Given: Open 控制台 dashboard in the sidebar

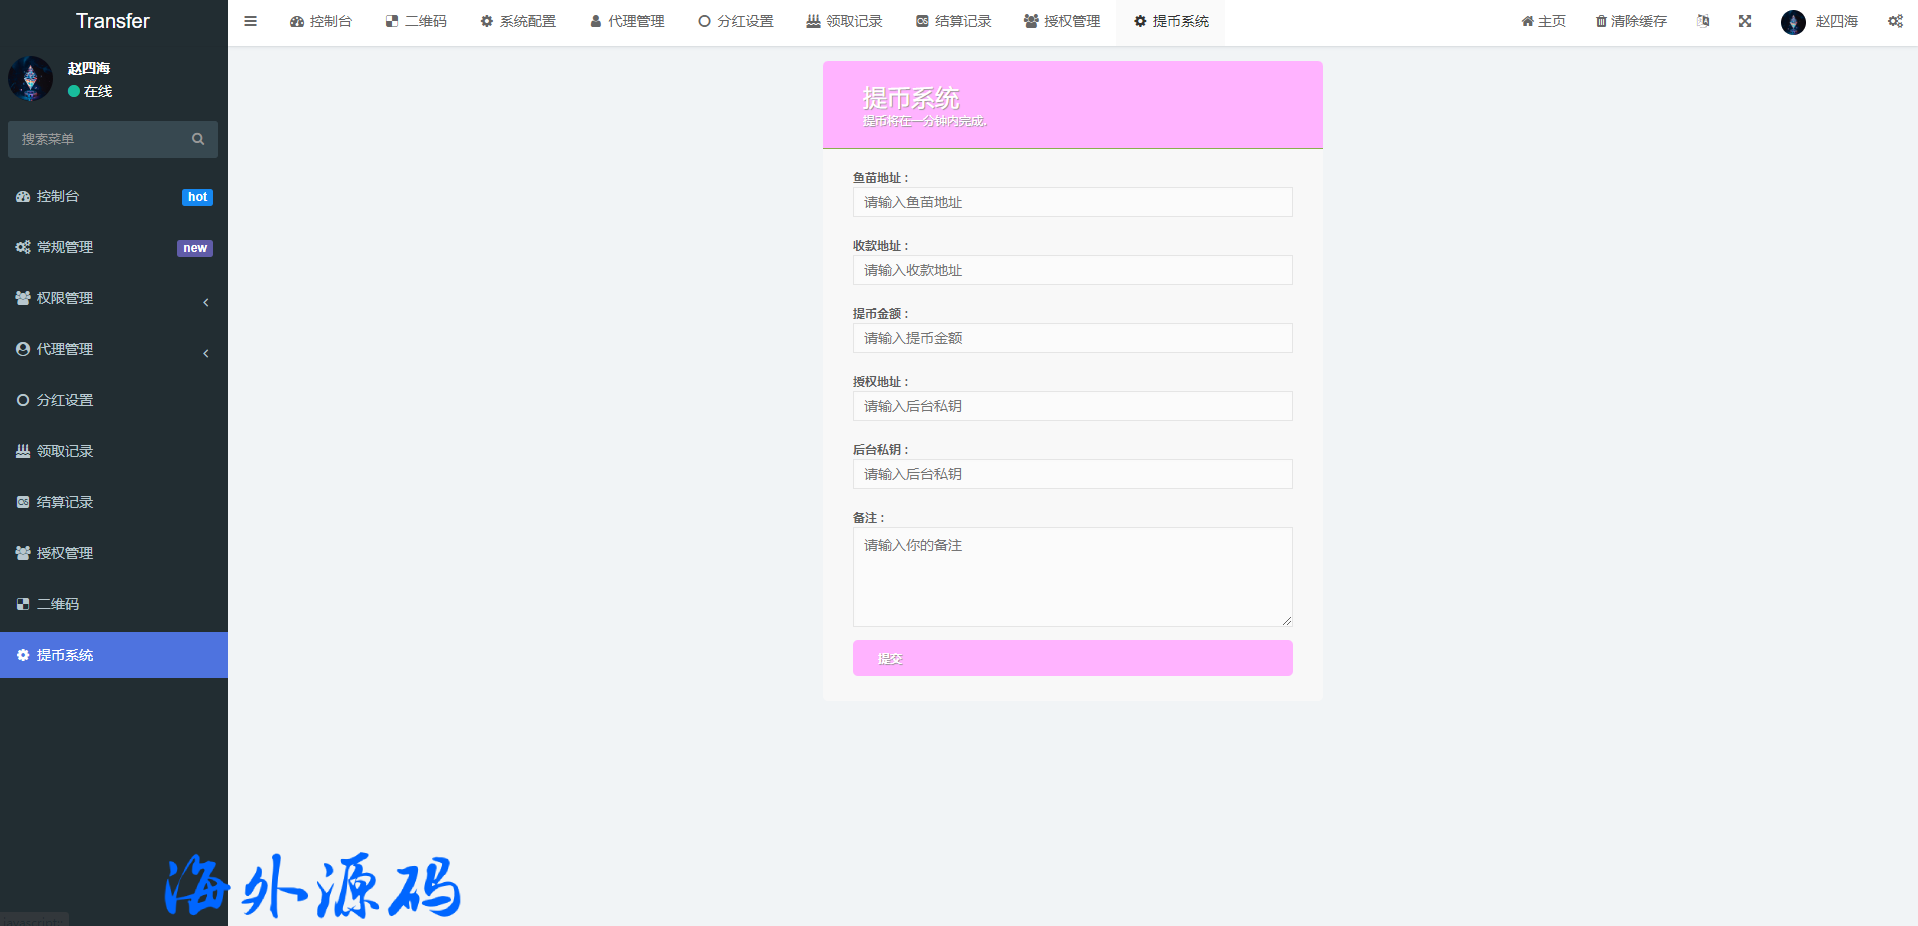Looking at the screenshot, I should 58,196.
